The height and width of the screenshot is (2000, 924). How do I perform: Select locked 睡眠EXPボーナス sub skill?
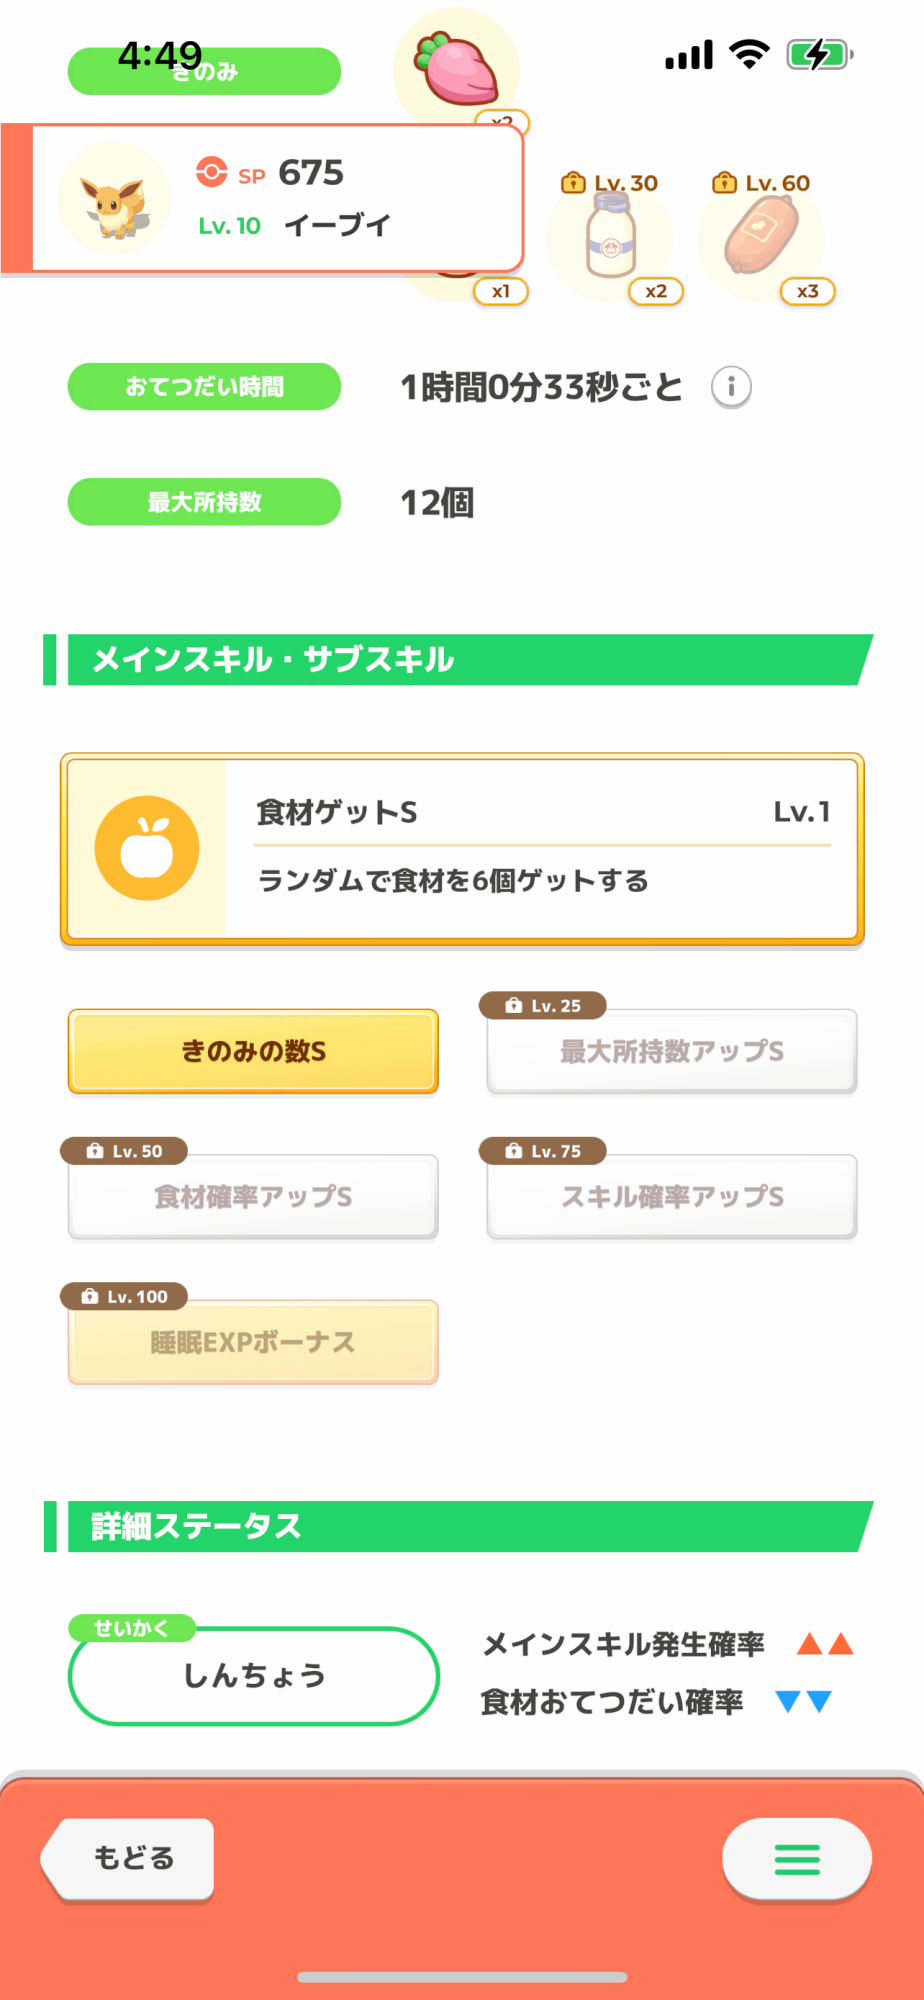[253, 1342]
